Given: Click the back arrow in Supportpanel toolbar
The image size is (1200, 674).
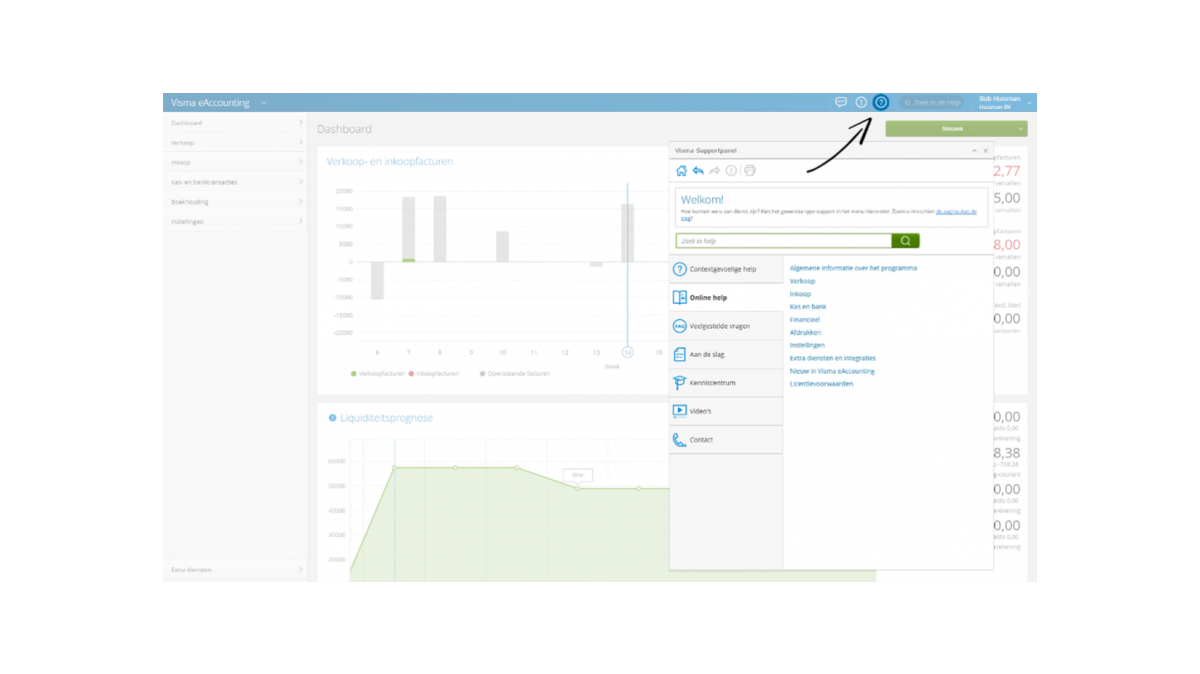Looking at the screenshot, I should [x=698, y=171].
